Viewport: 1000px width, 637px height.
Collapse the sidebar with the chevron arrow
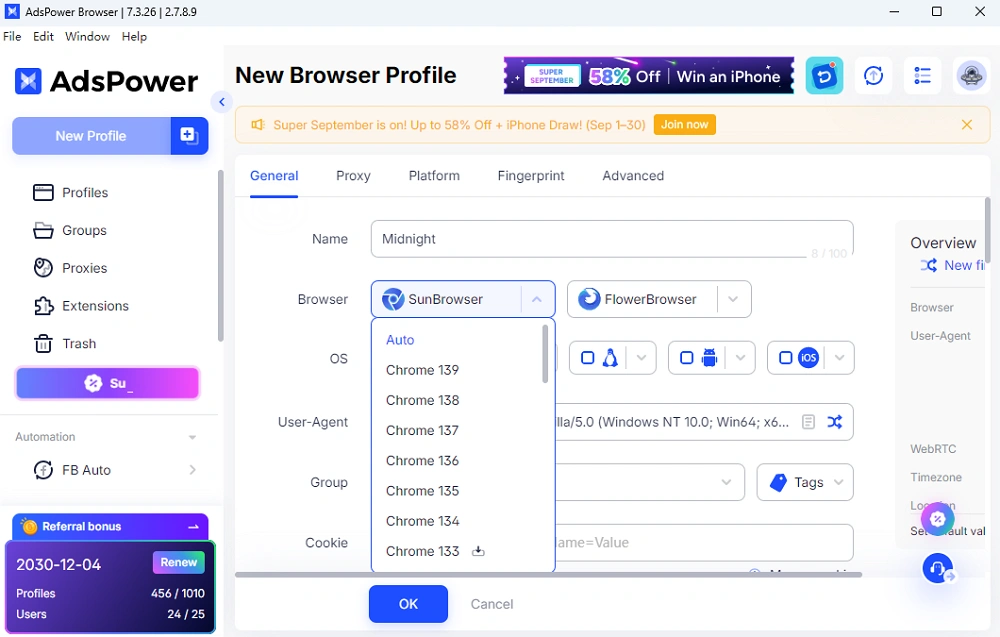[221, 101]
